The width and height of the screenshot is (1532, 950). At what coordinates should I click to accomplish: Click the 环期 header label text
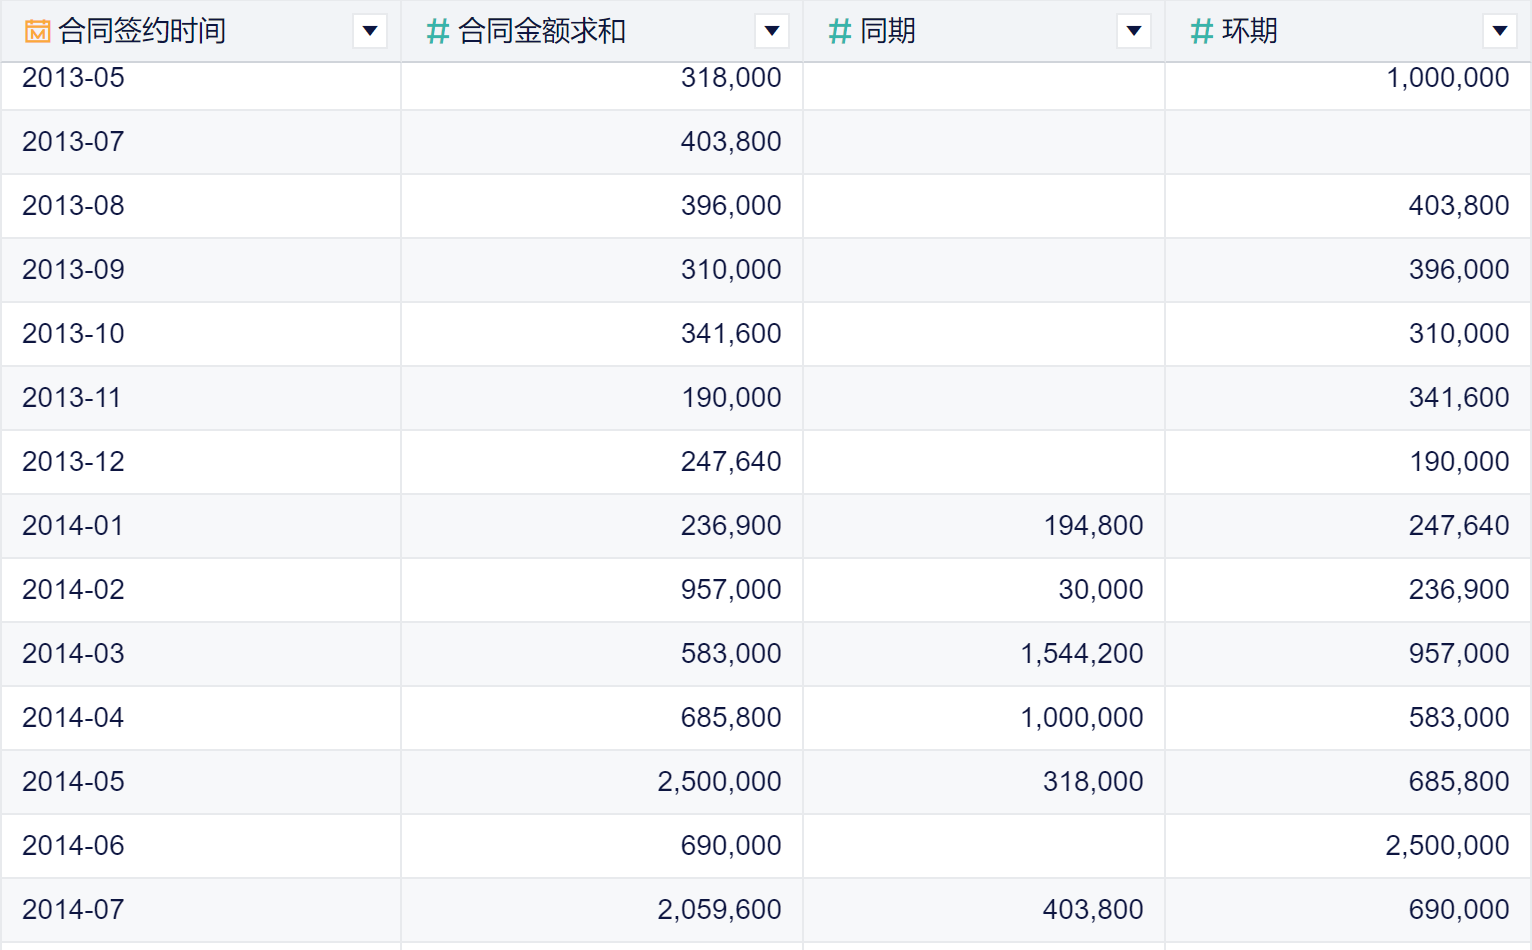click(x=1250, y=32)
